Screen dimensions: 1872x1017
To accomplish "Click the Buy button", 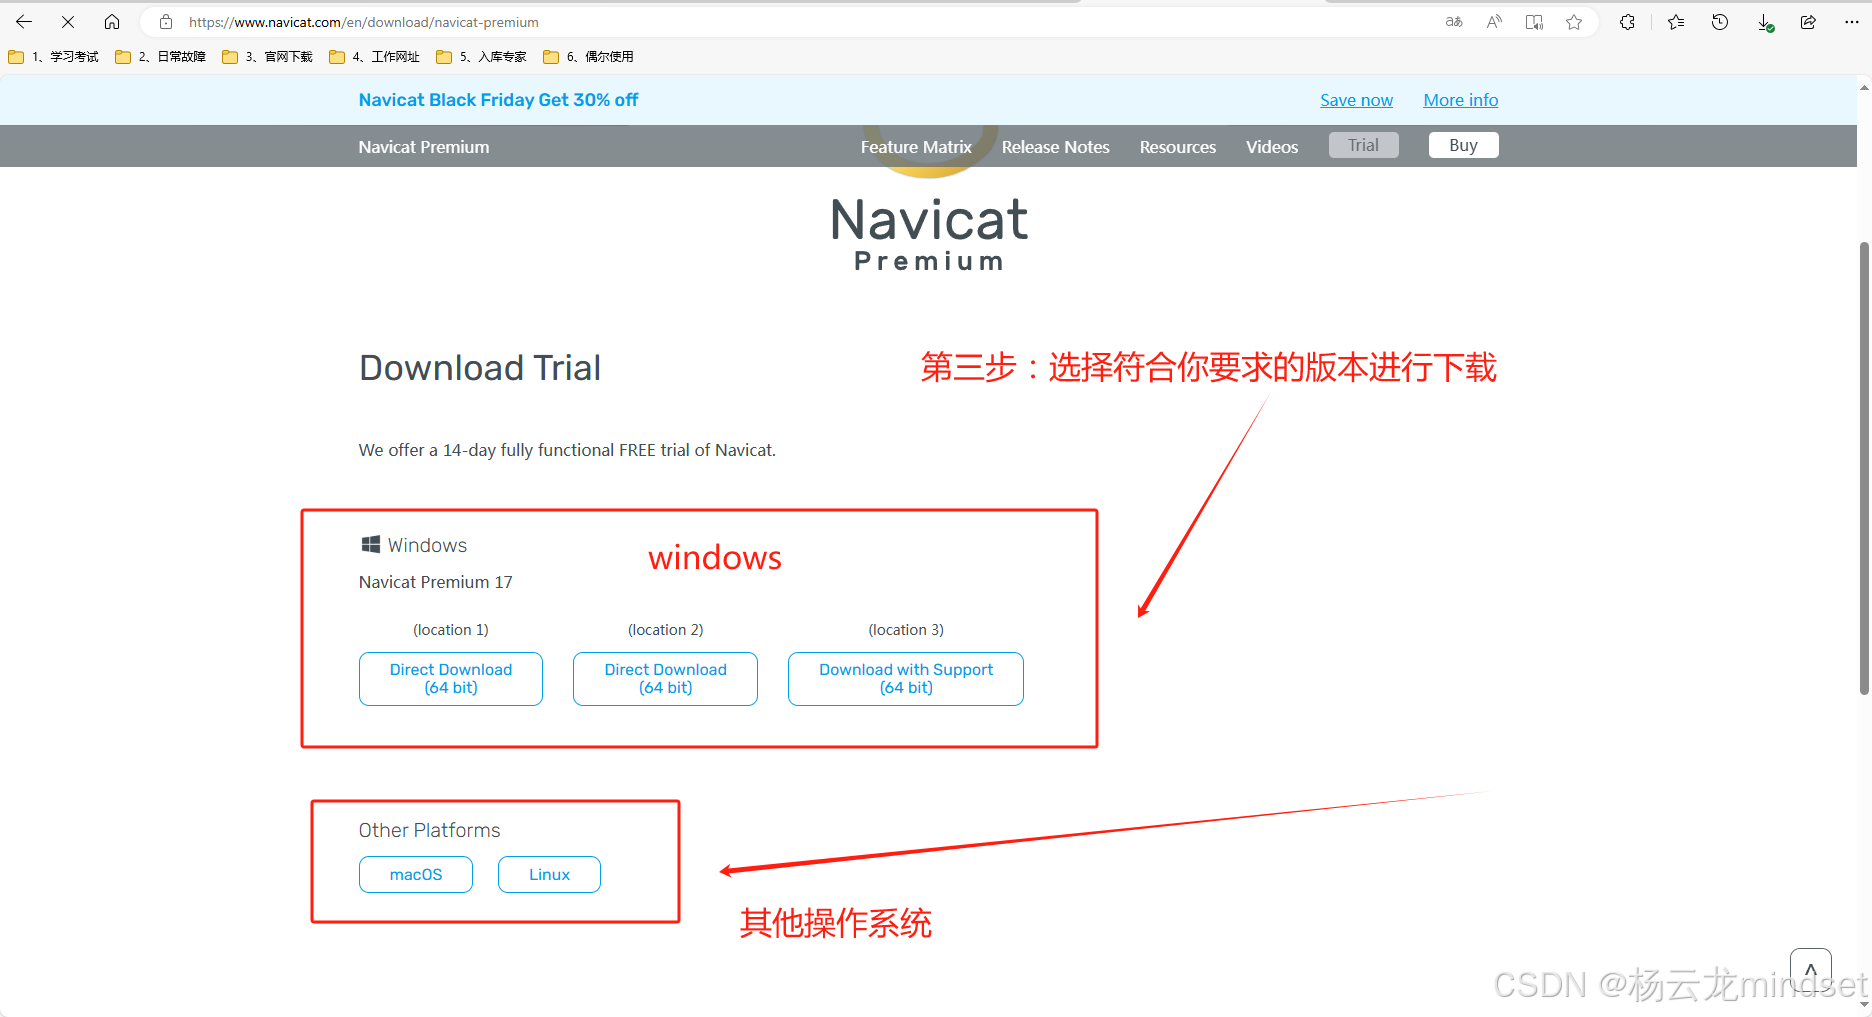I will [1463, 145].
